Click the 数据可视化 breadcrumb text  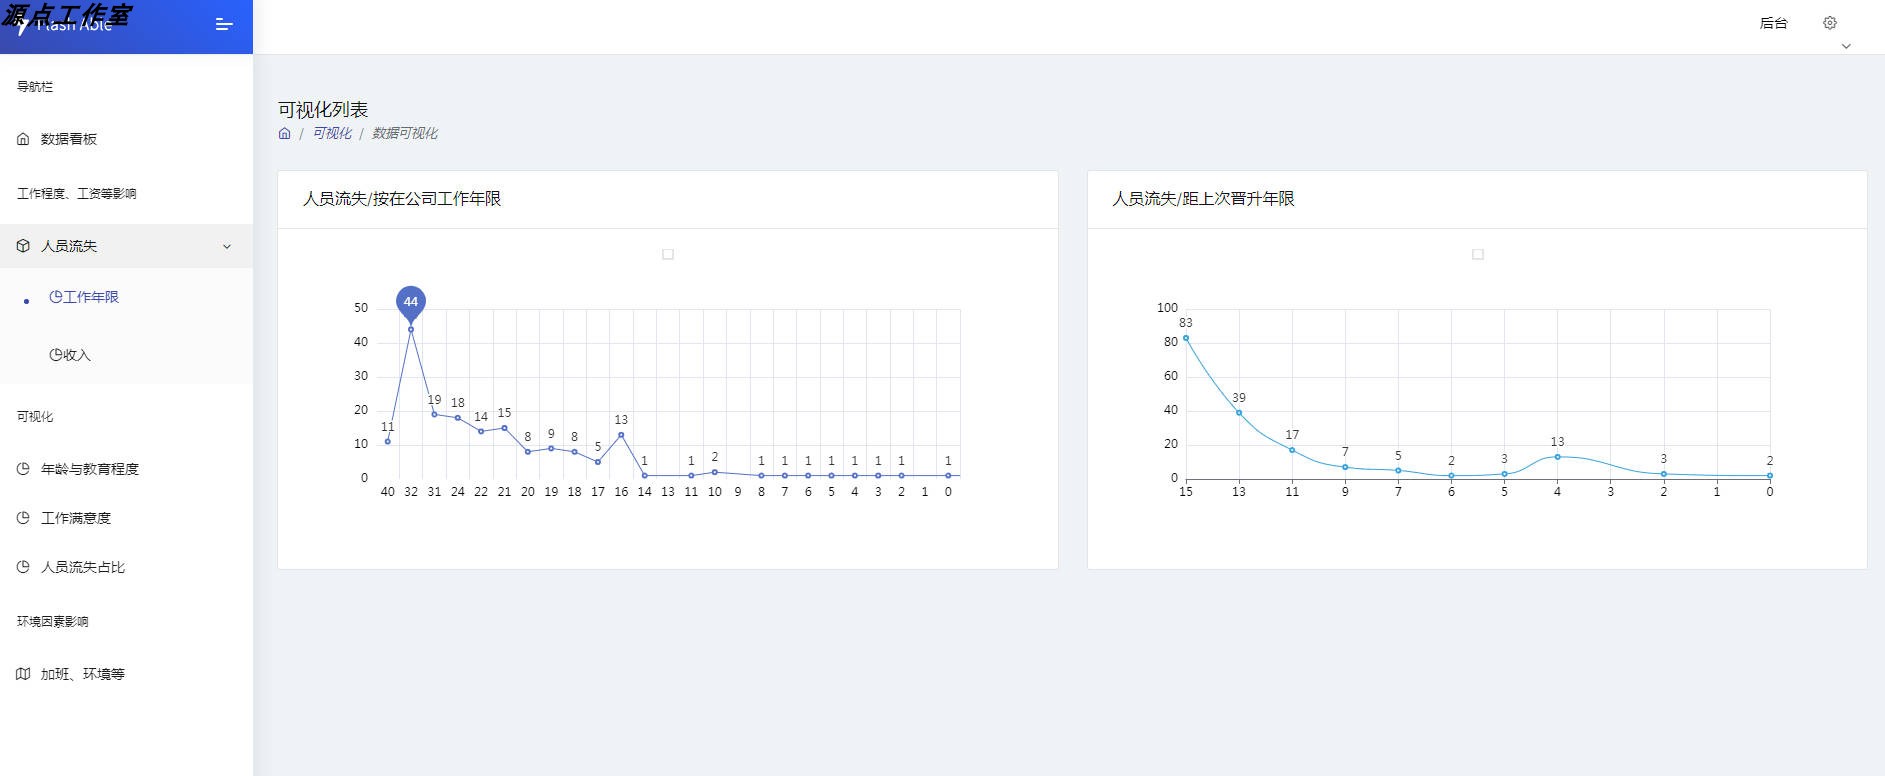(x=405, y=133)
